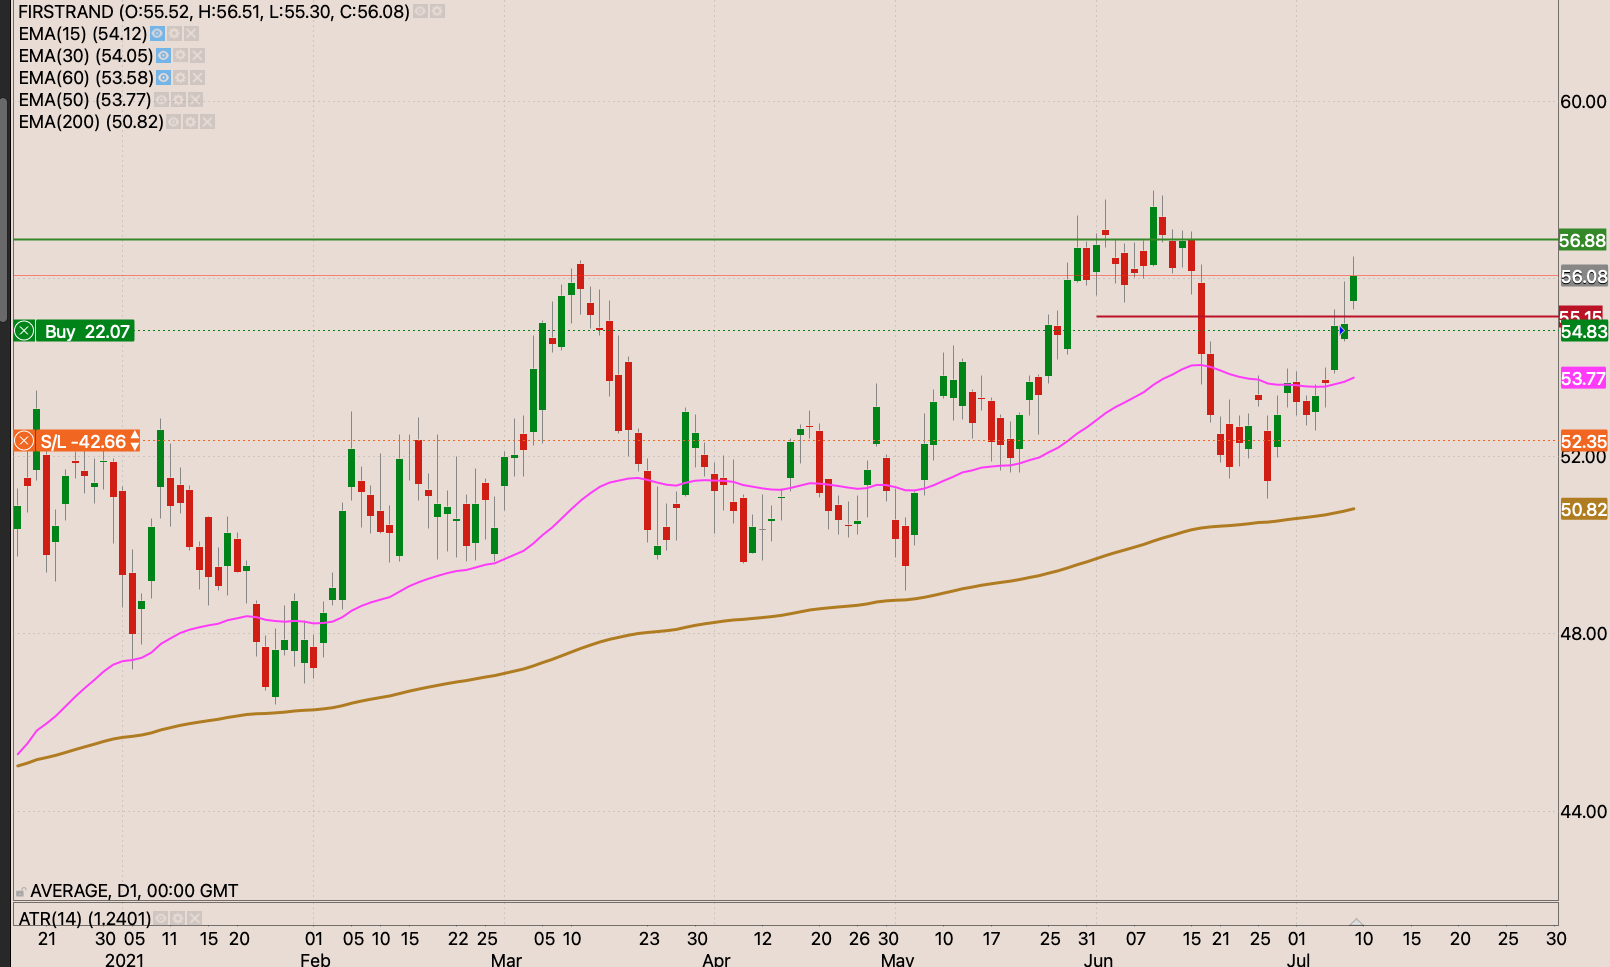The height and width of the screenshot is (967, 1610).
Task: Cancel the Buy 22.07 position
Action: click(24, 331)
